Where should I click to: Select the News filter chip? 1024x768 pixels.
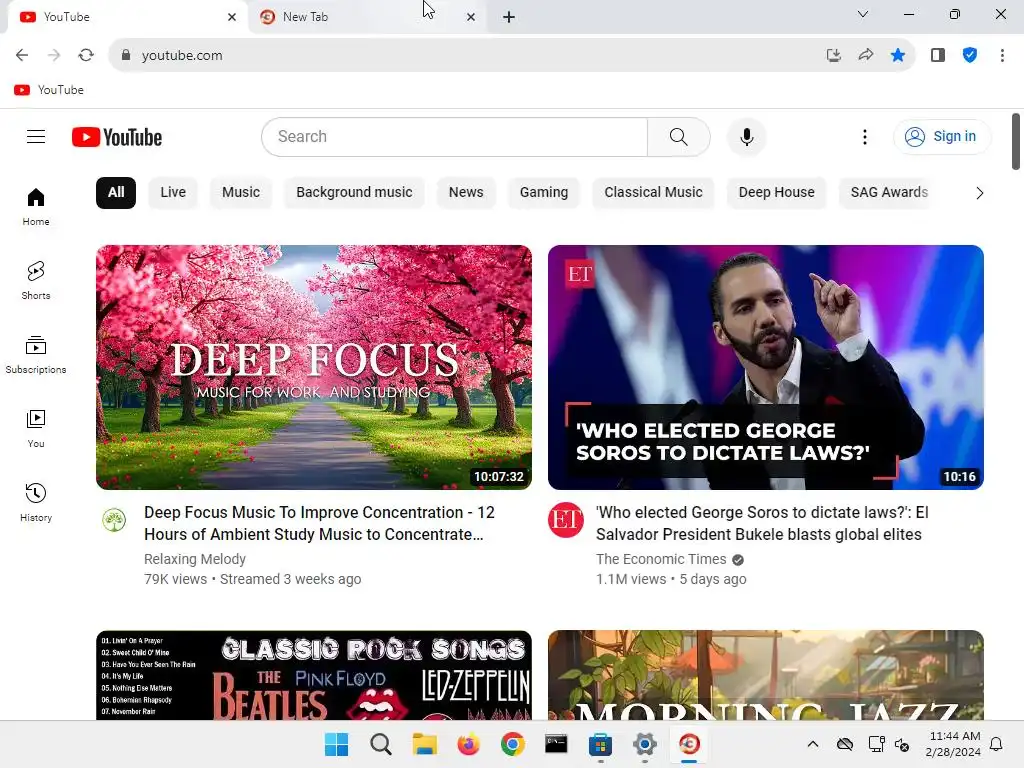tap(466, 193)
